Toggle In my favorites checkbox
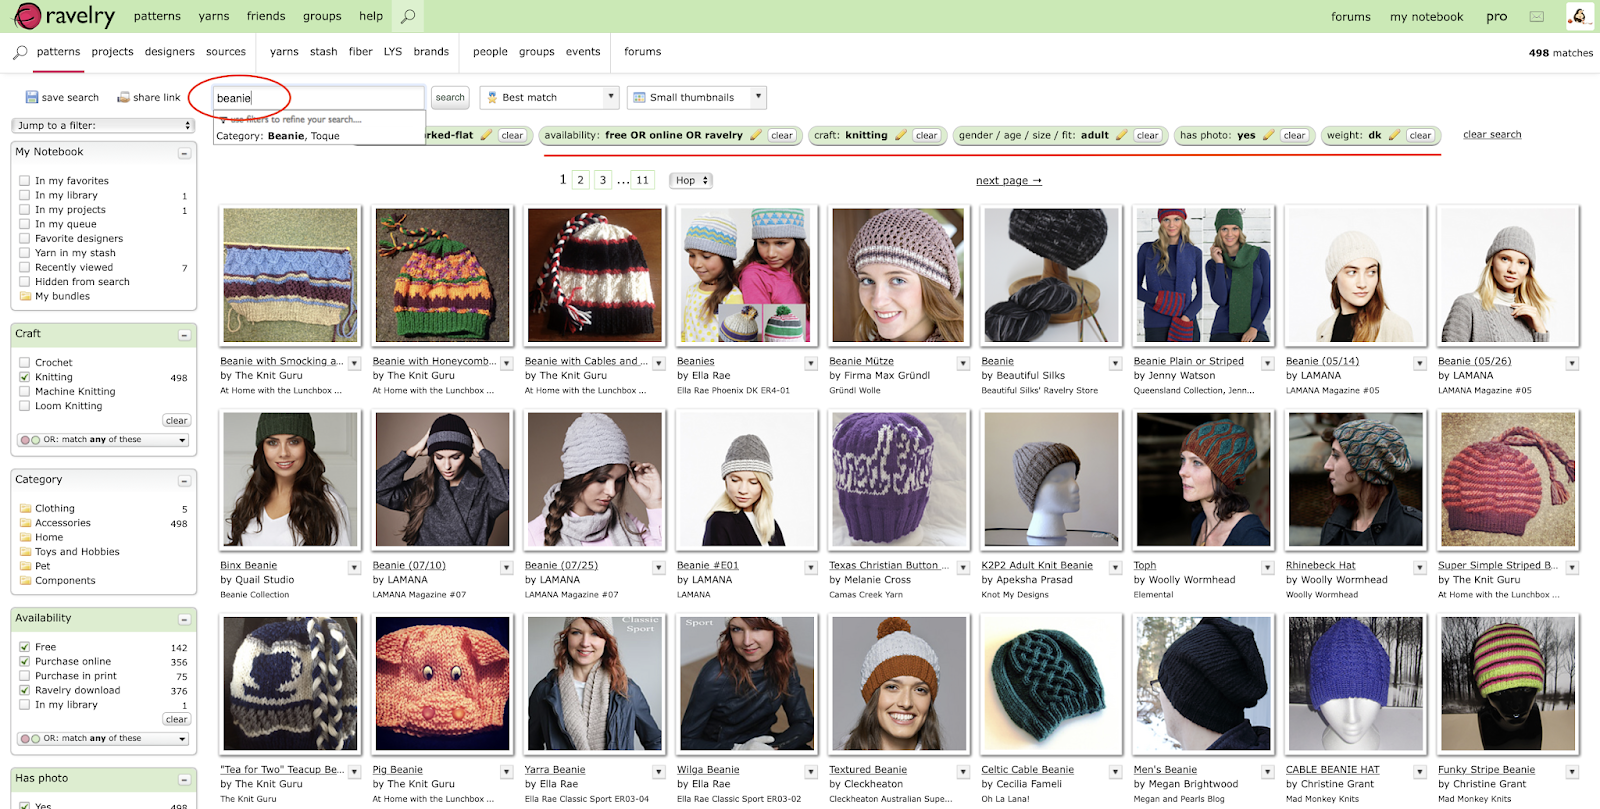This screenshot has width=1600, height=809. [x=25, y=181]
